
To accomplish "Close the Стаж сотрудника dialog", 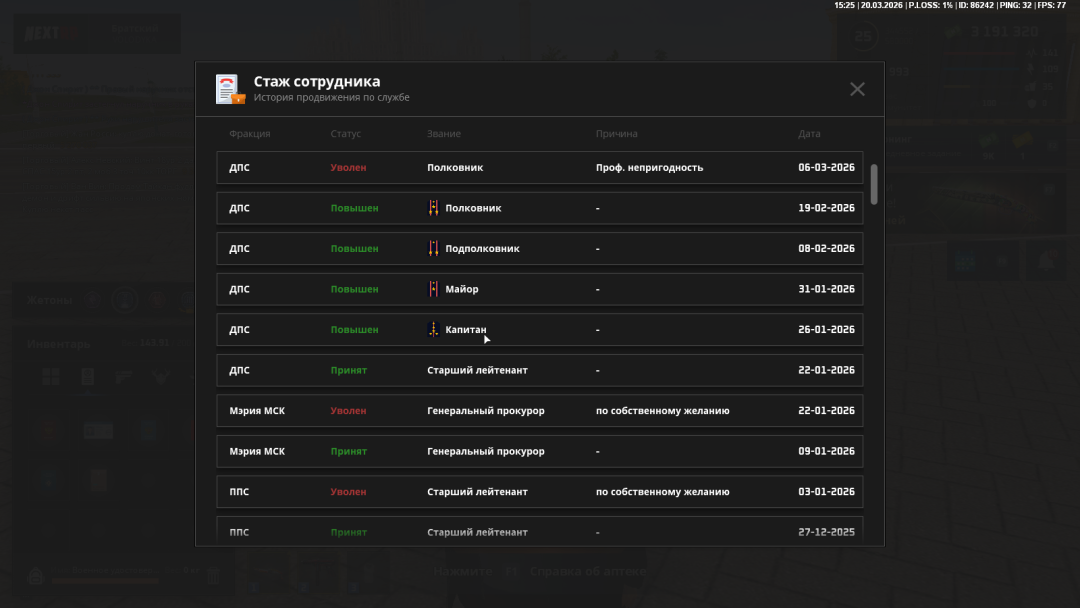I will tap(857, 89).
